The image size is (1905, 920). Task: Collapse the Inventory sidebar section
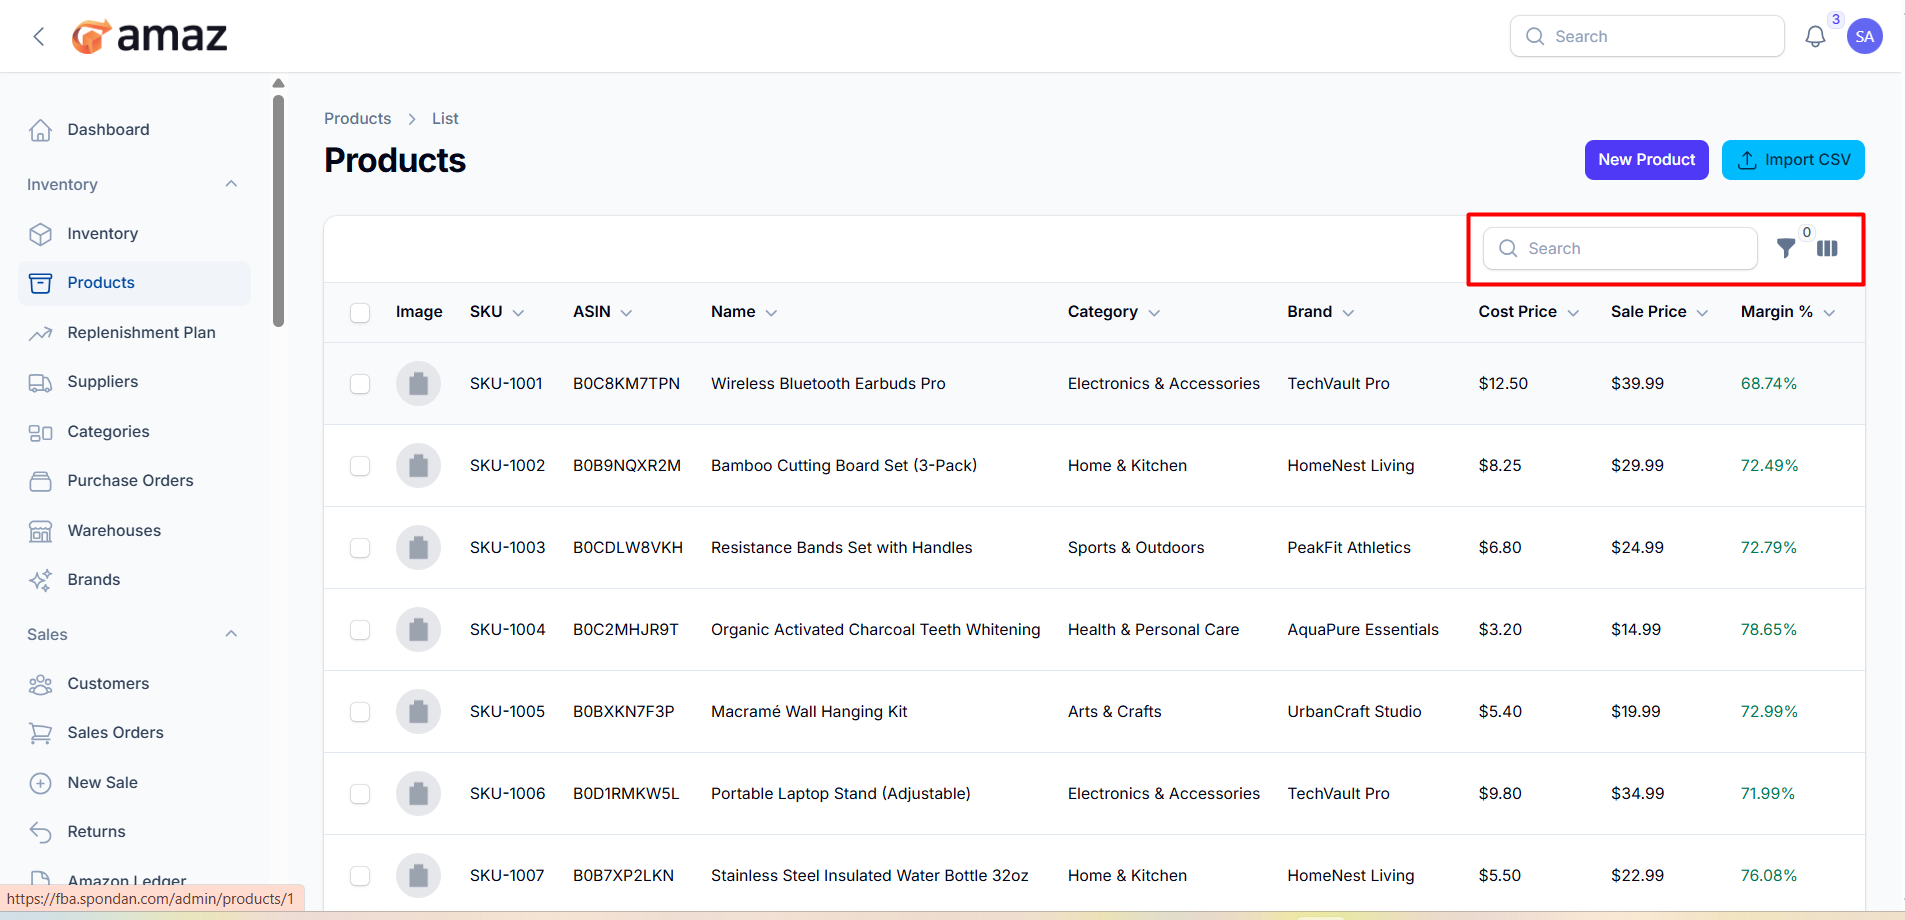click(x=231, y=184)
